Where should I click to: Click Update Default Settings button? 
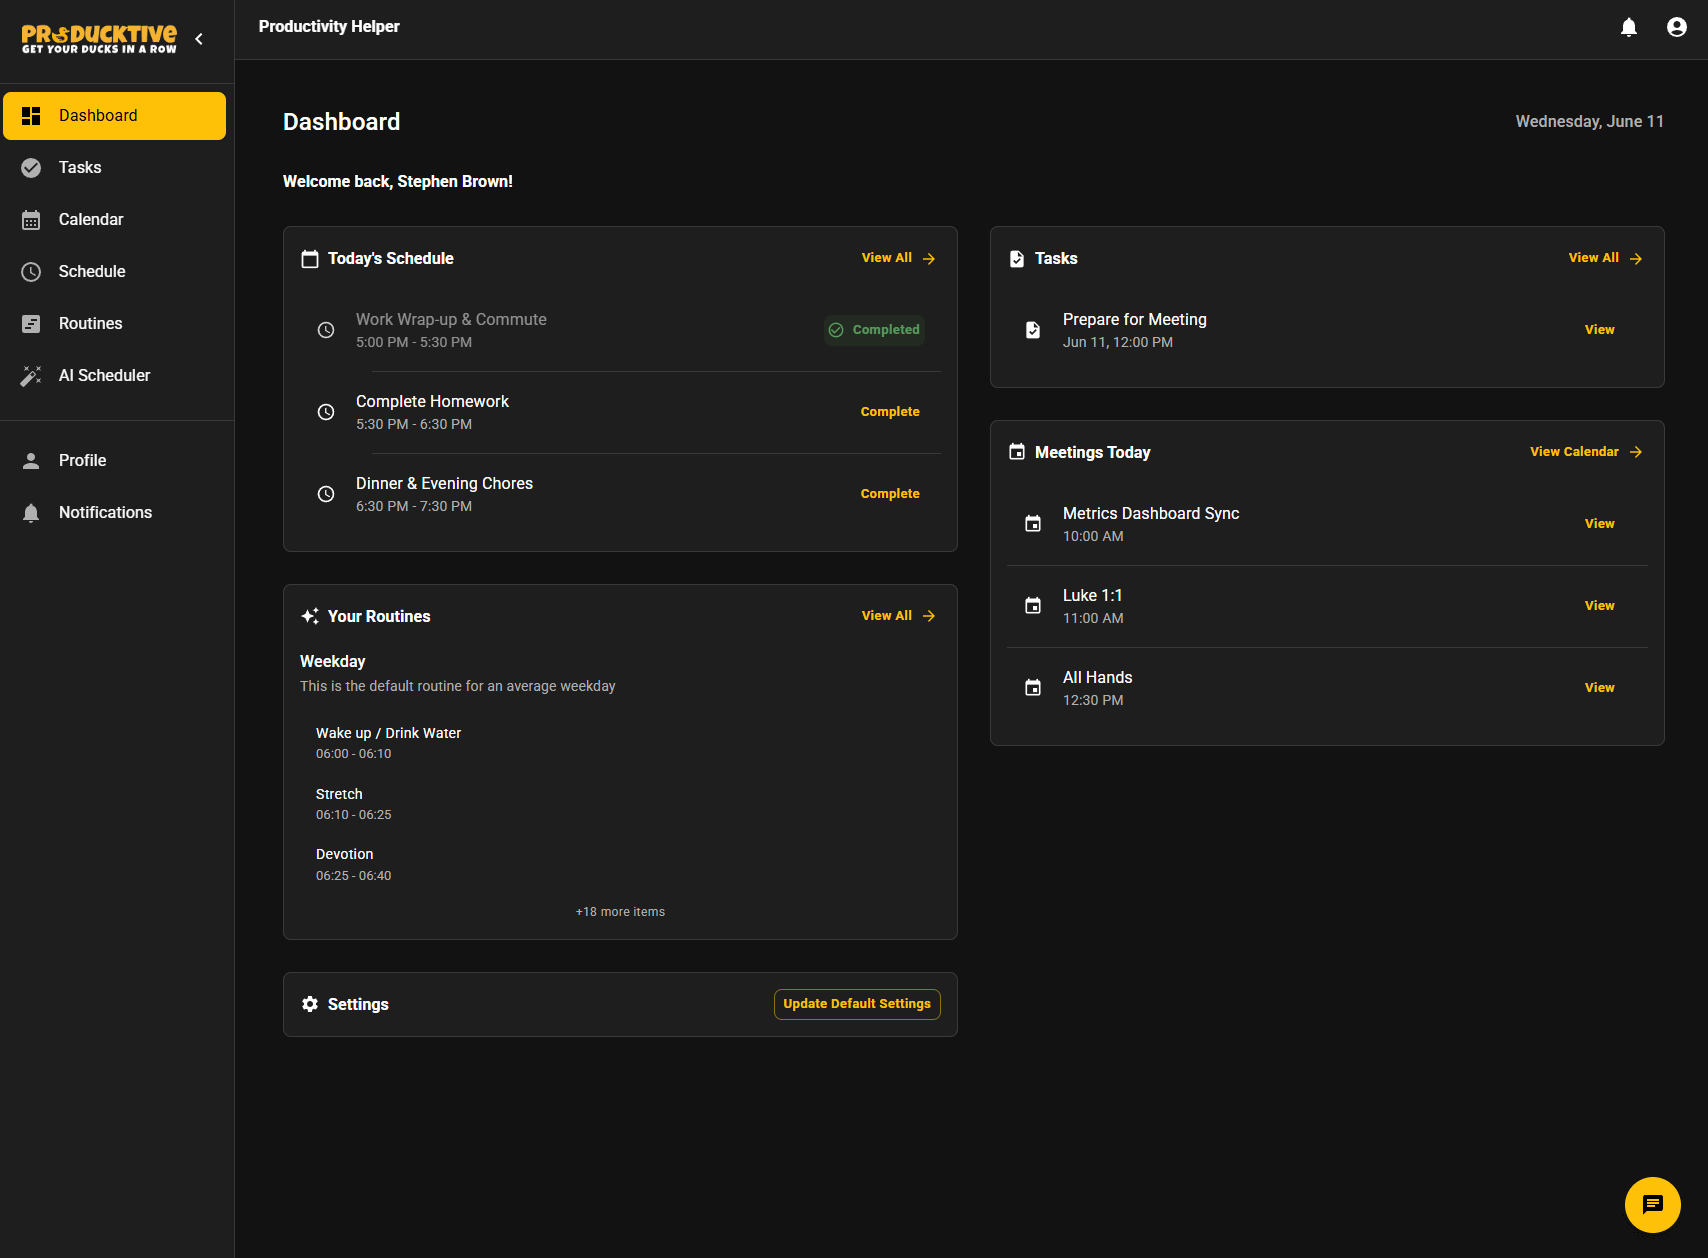[x=856, y=1004]
